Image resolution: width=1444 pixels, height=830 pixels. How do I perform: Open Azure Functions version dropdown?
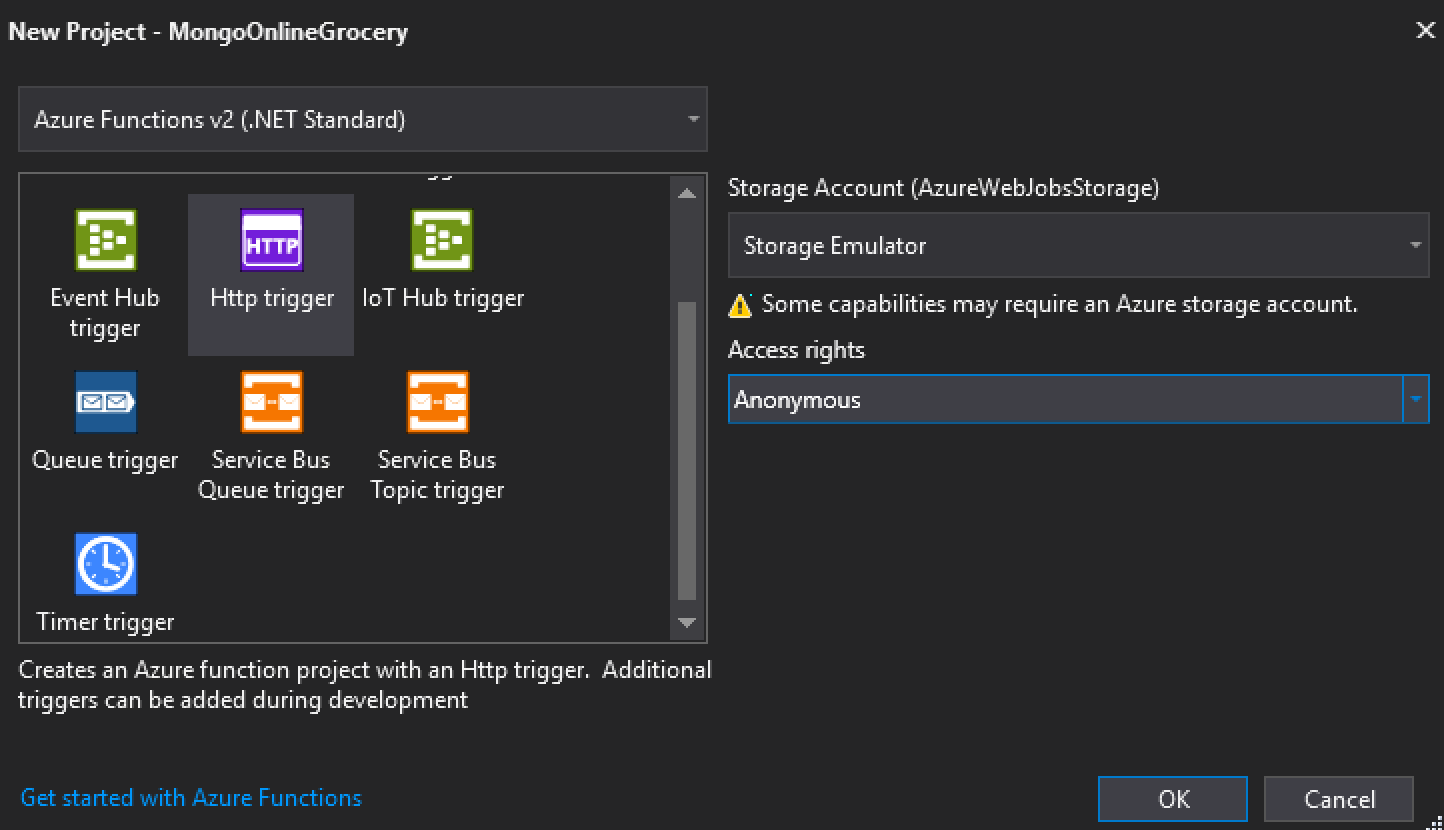pos(363,120)
